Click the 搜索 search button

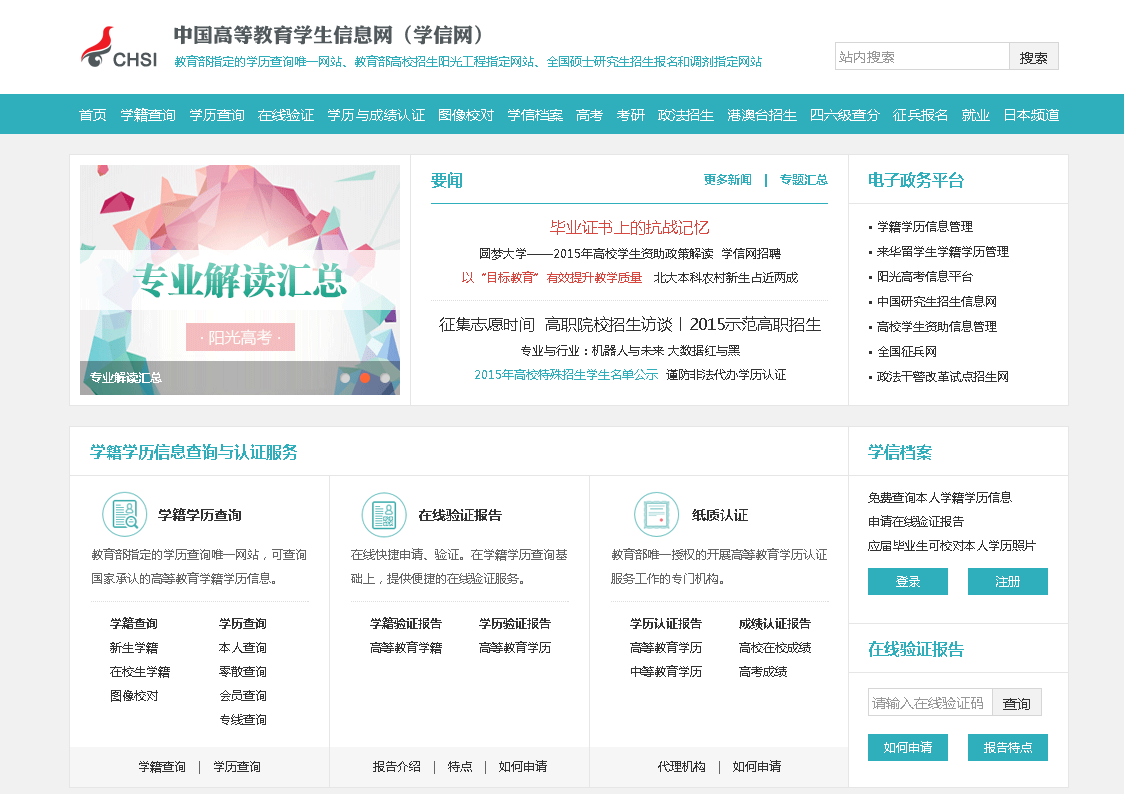click(x=1033, y=57)
